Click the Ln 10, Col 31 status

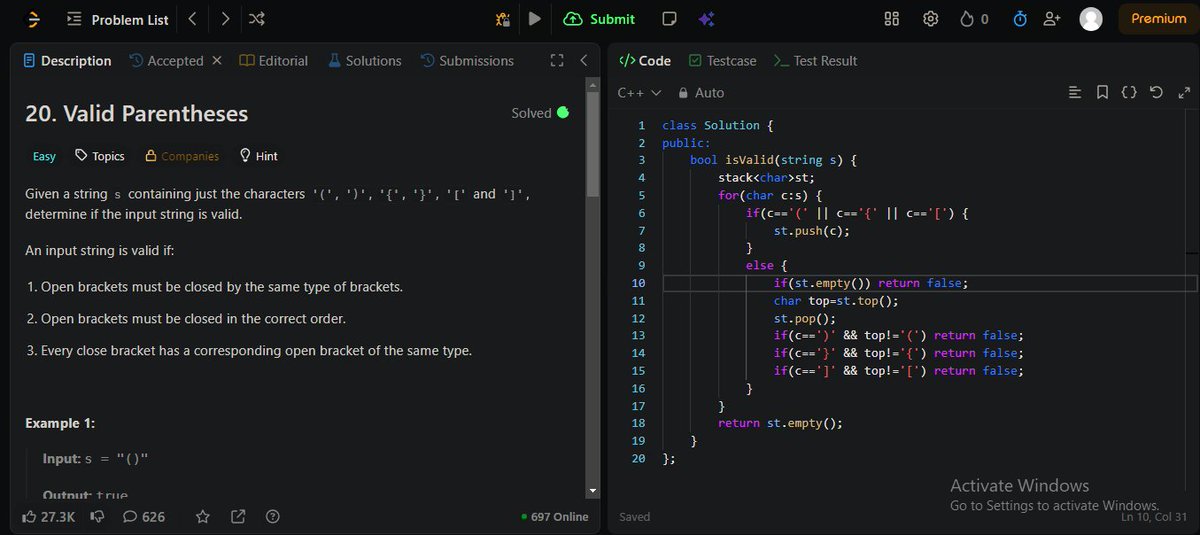coord(1155,516)
